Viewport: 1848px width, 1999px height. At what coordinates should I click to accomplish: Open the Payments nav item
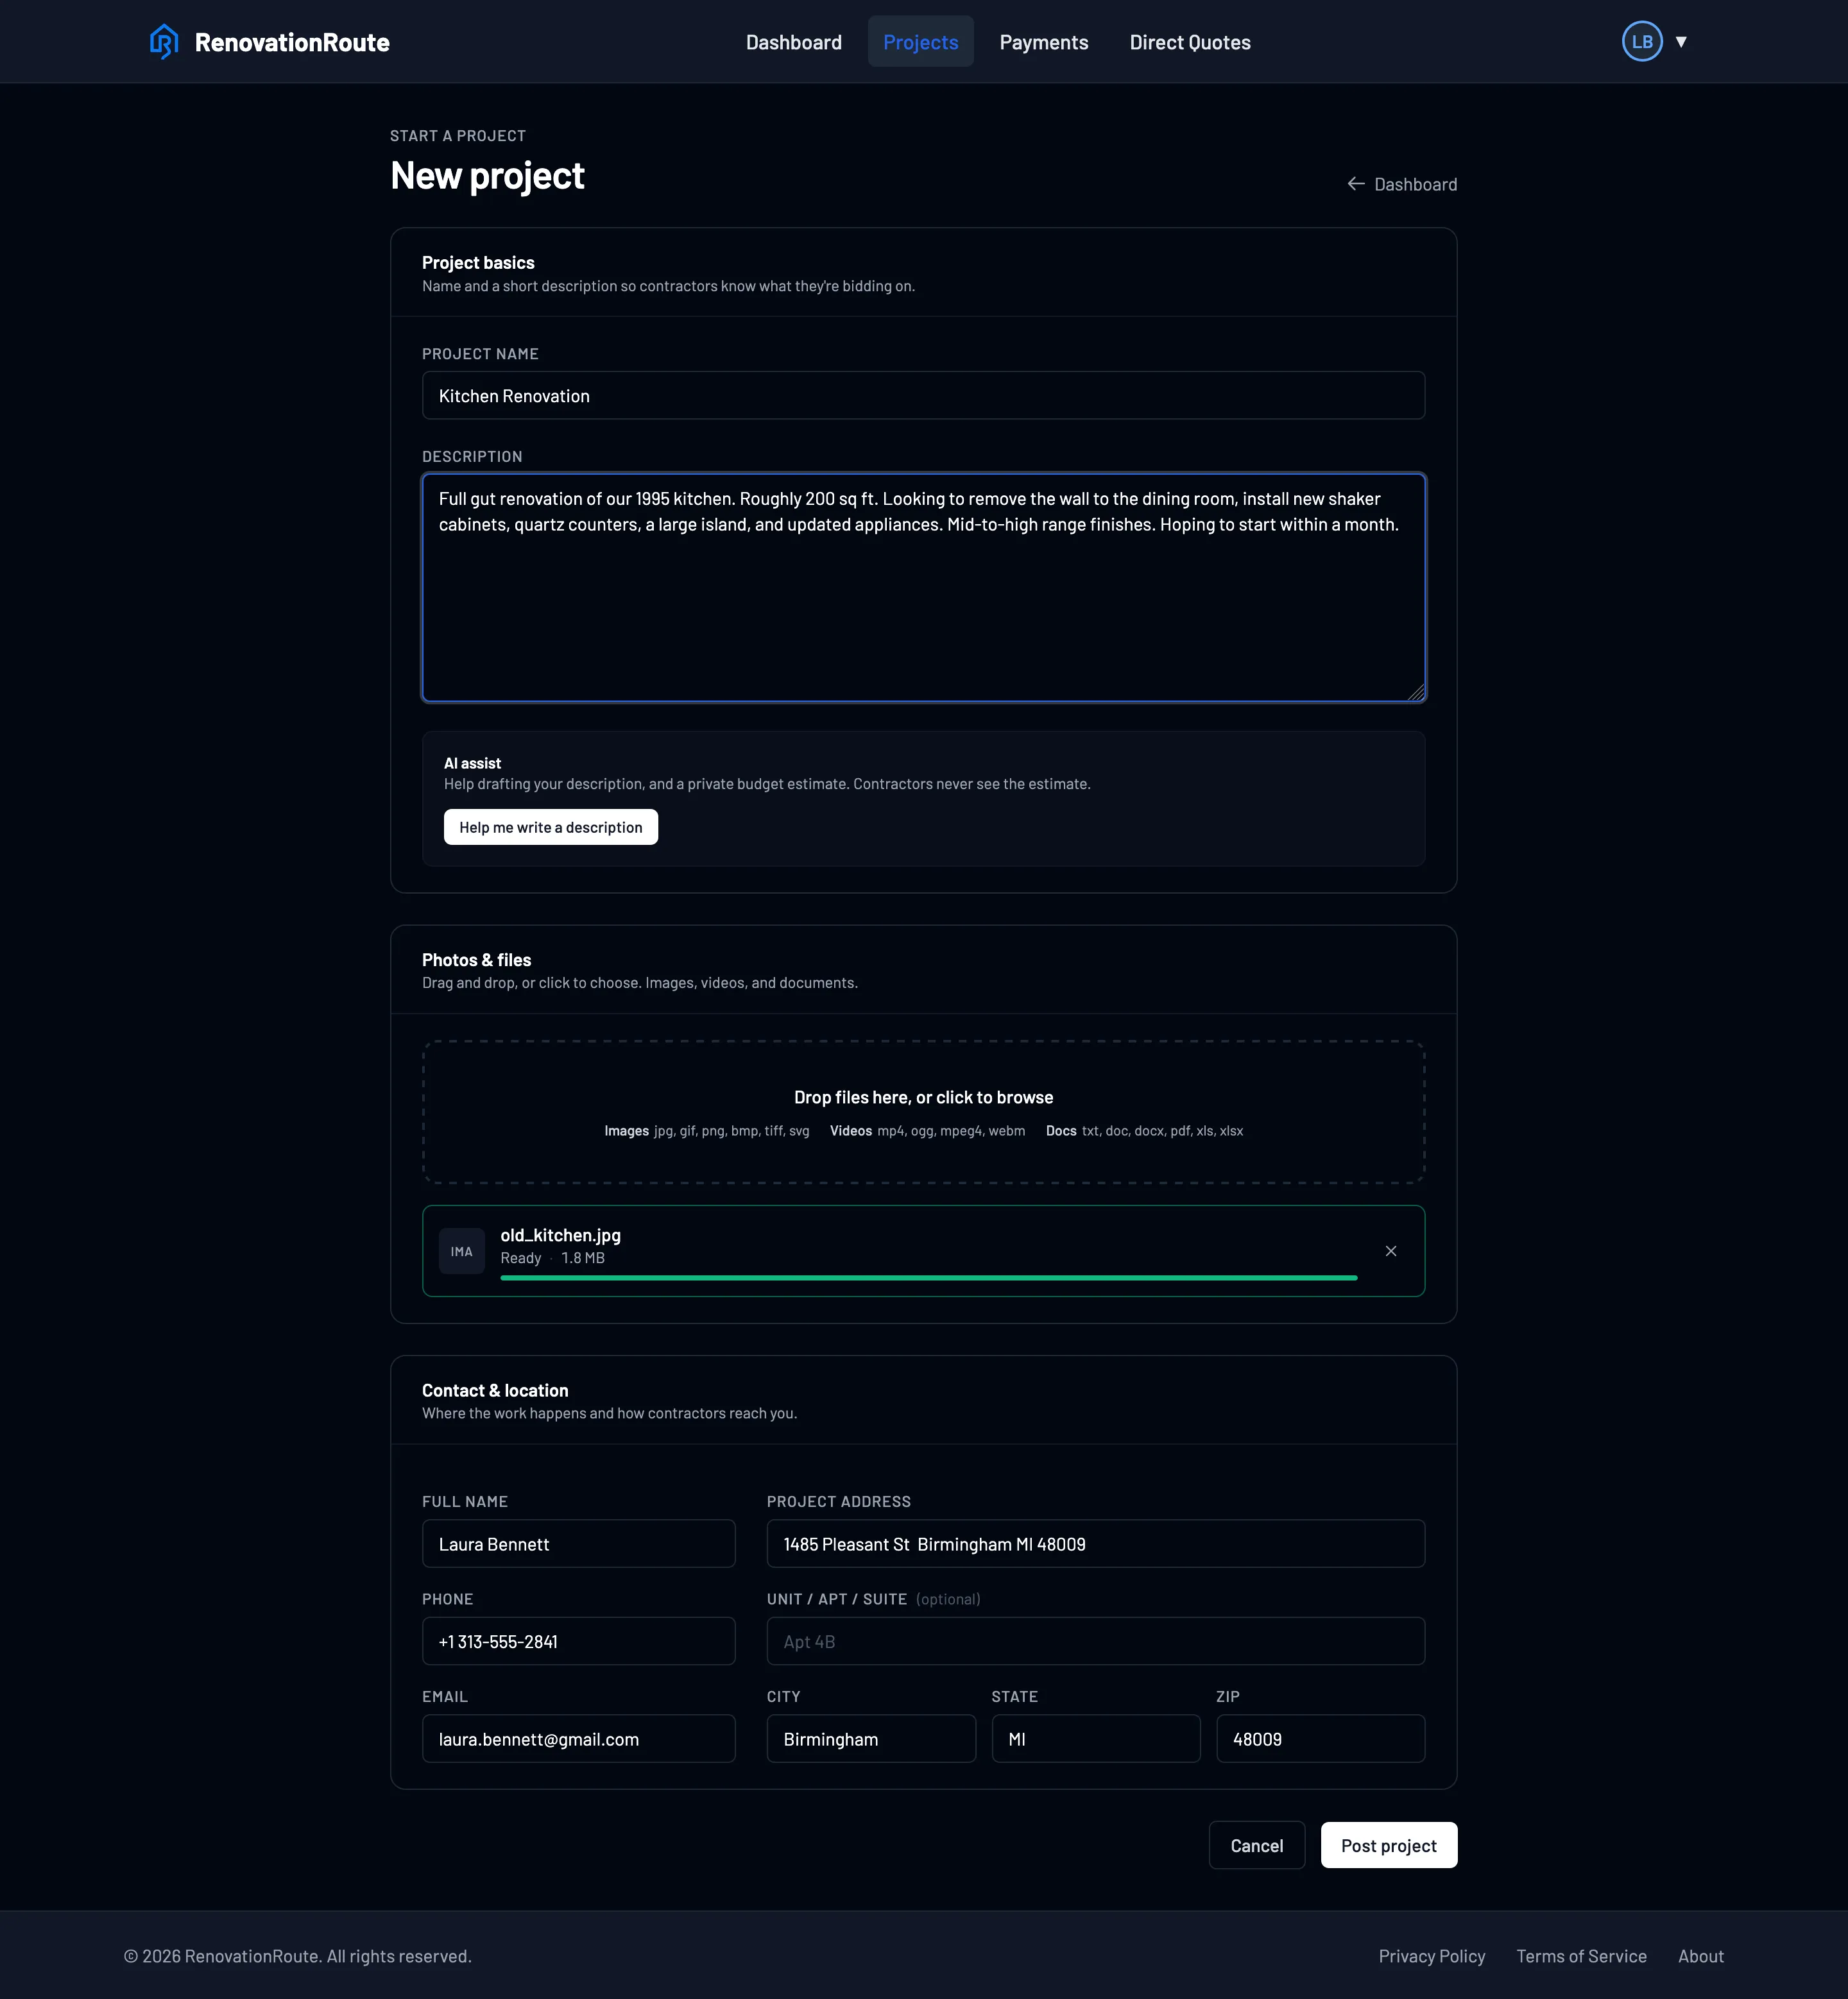pyautogui.click(x=1043, y=42)
